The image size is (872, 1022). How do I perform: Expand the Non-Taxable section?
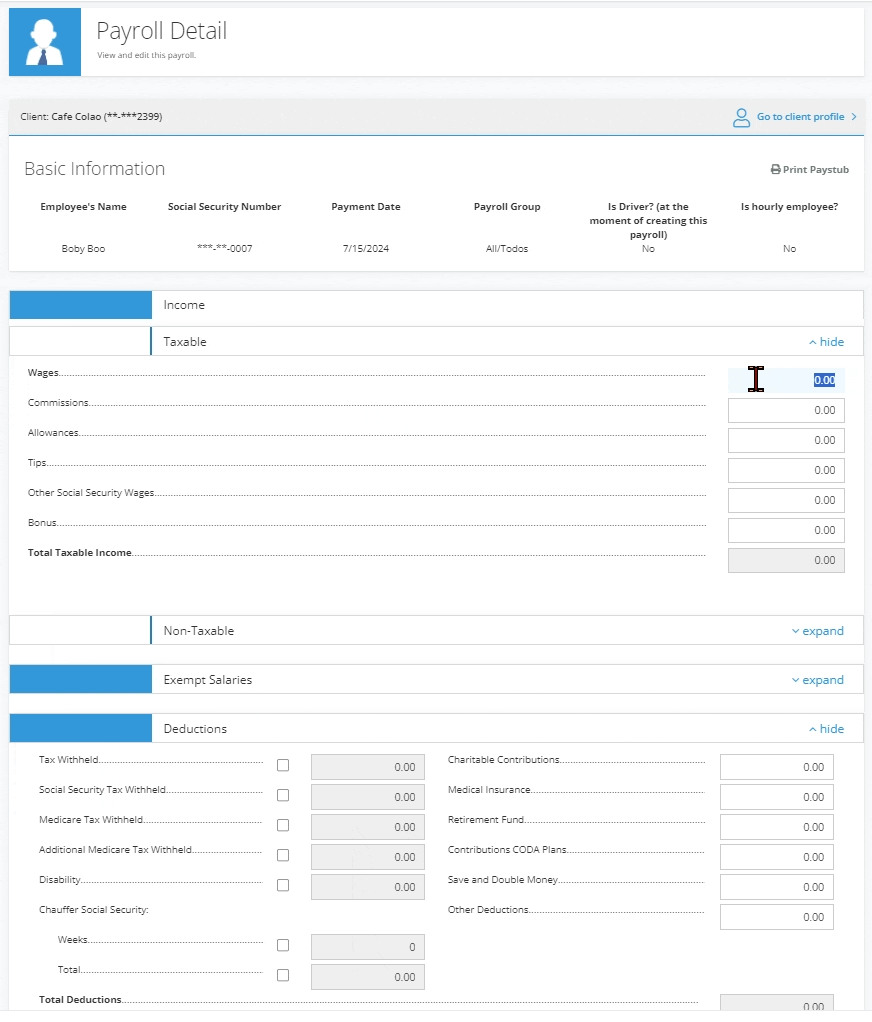pyautogui.click(x=818, y=630)
